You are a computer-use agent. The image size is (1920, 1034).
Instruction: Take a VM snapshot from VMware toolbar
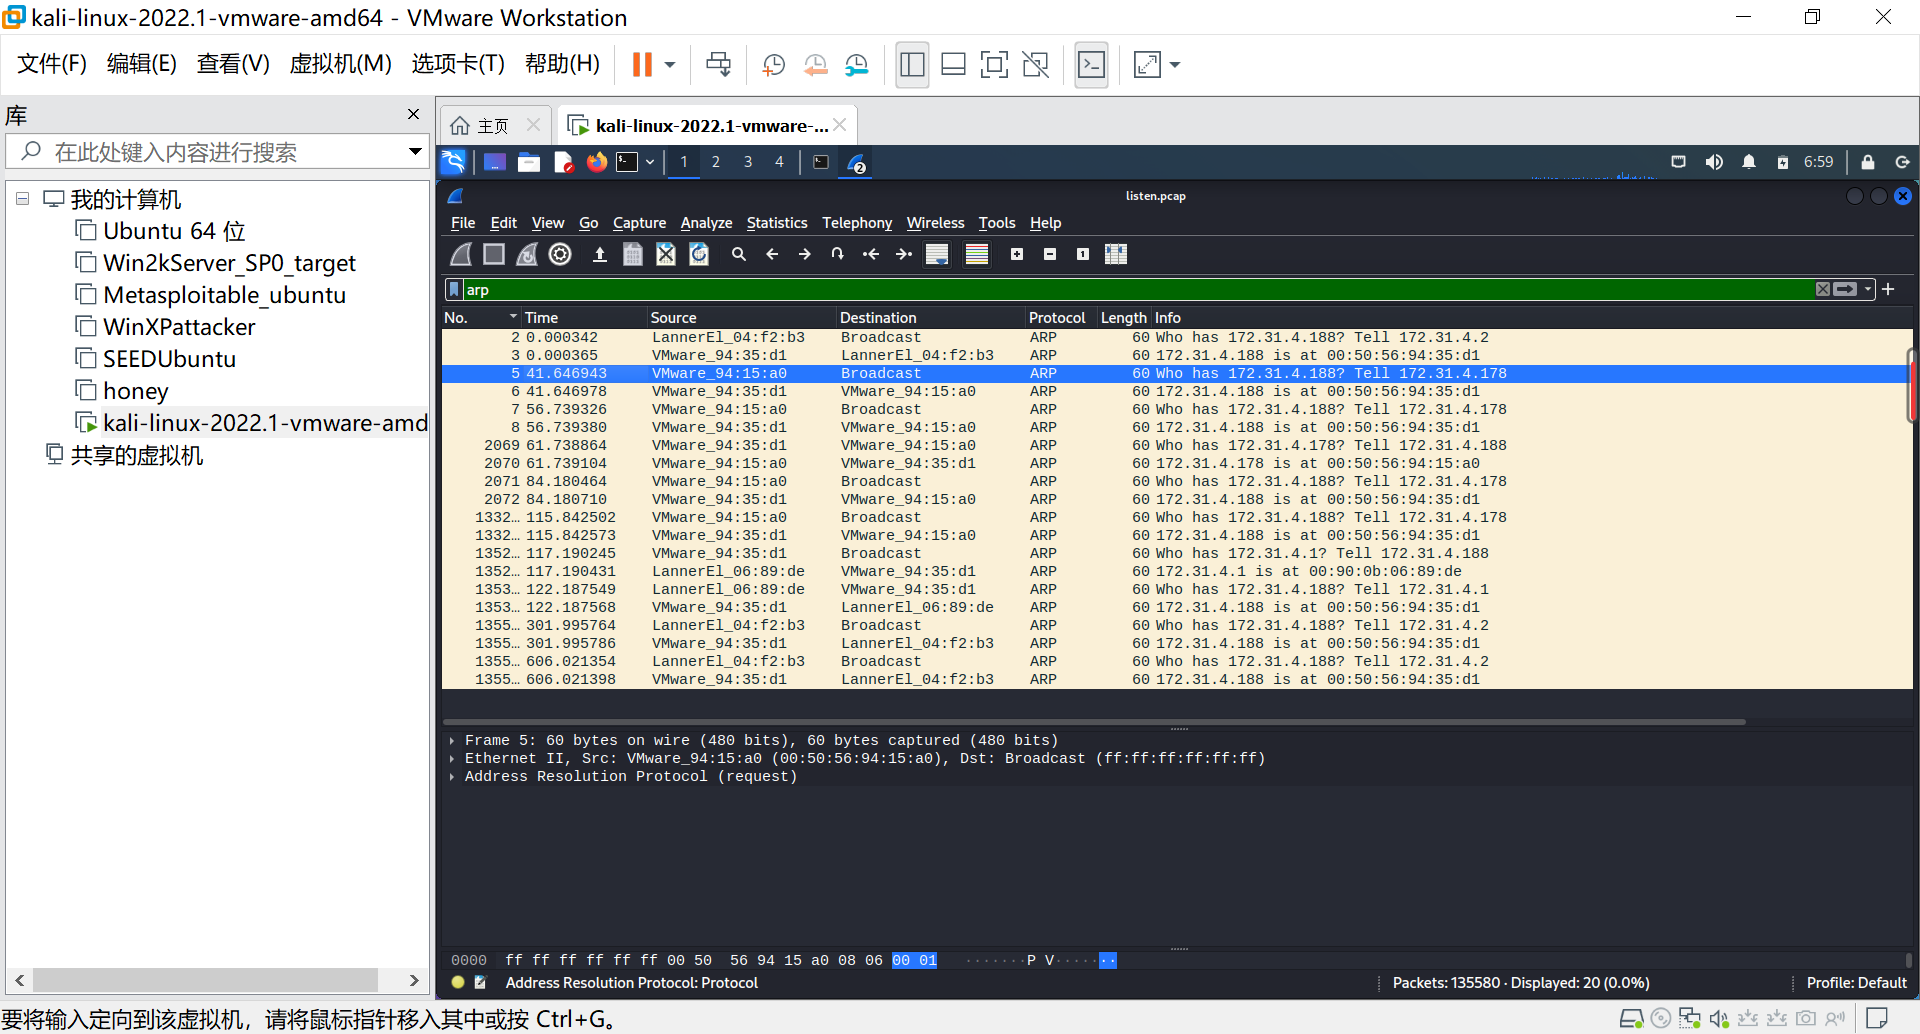pos(773,65)
